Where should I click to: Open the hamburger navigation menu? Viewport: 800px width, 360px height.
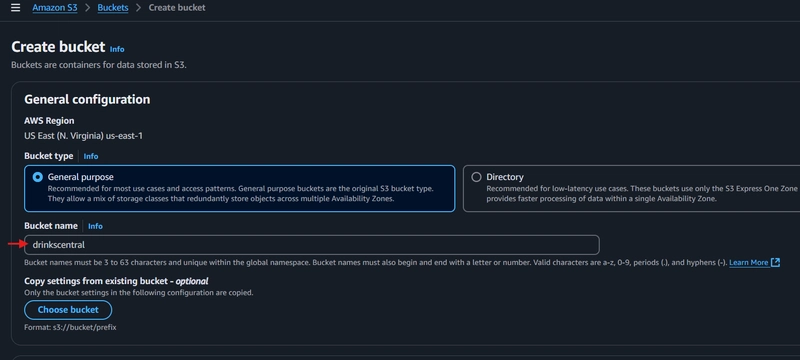[16, 8]
